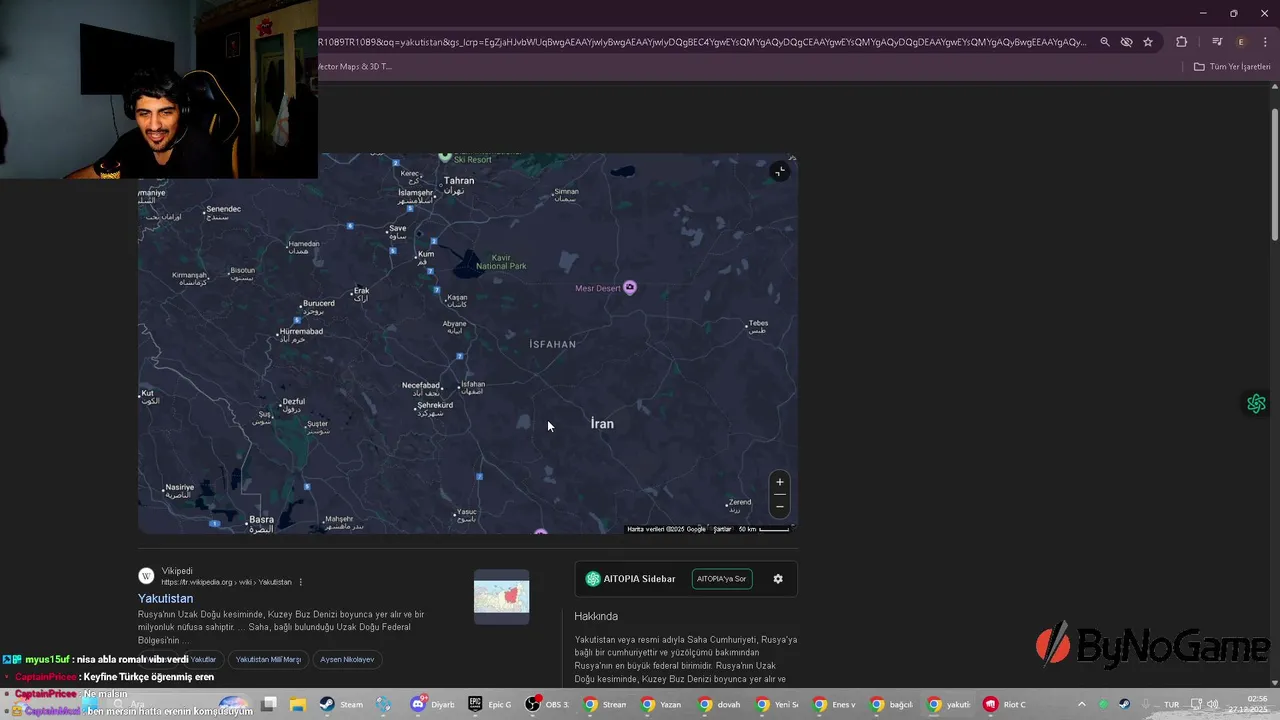
Task: Click the browser address bar URL
Action: coord(702,42)
